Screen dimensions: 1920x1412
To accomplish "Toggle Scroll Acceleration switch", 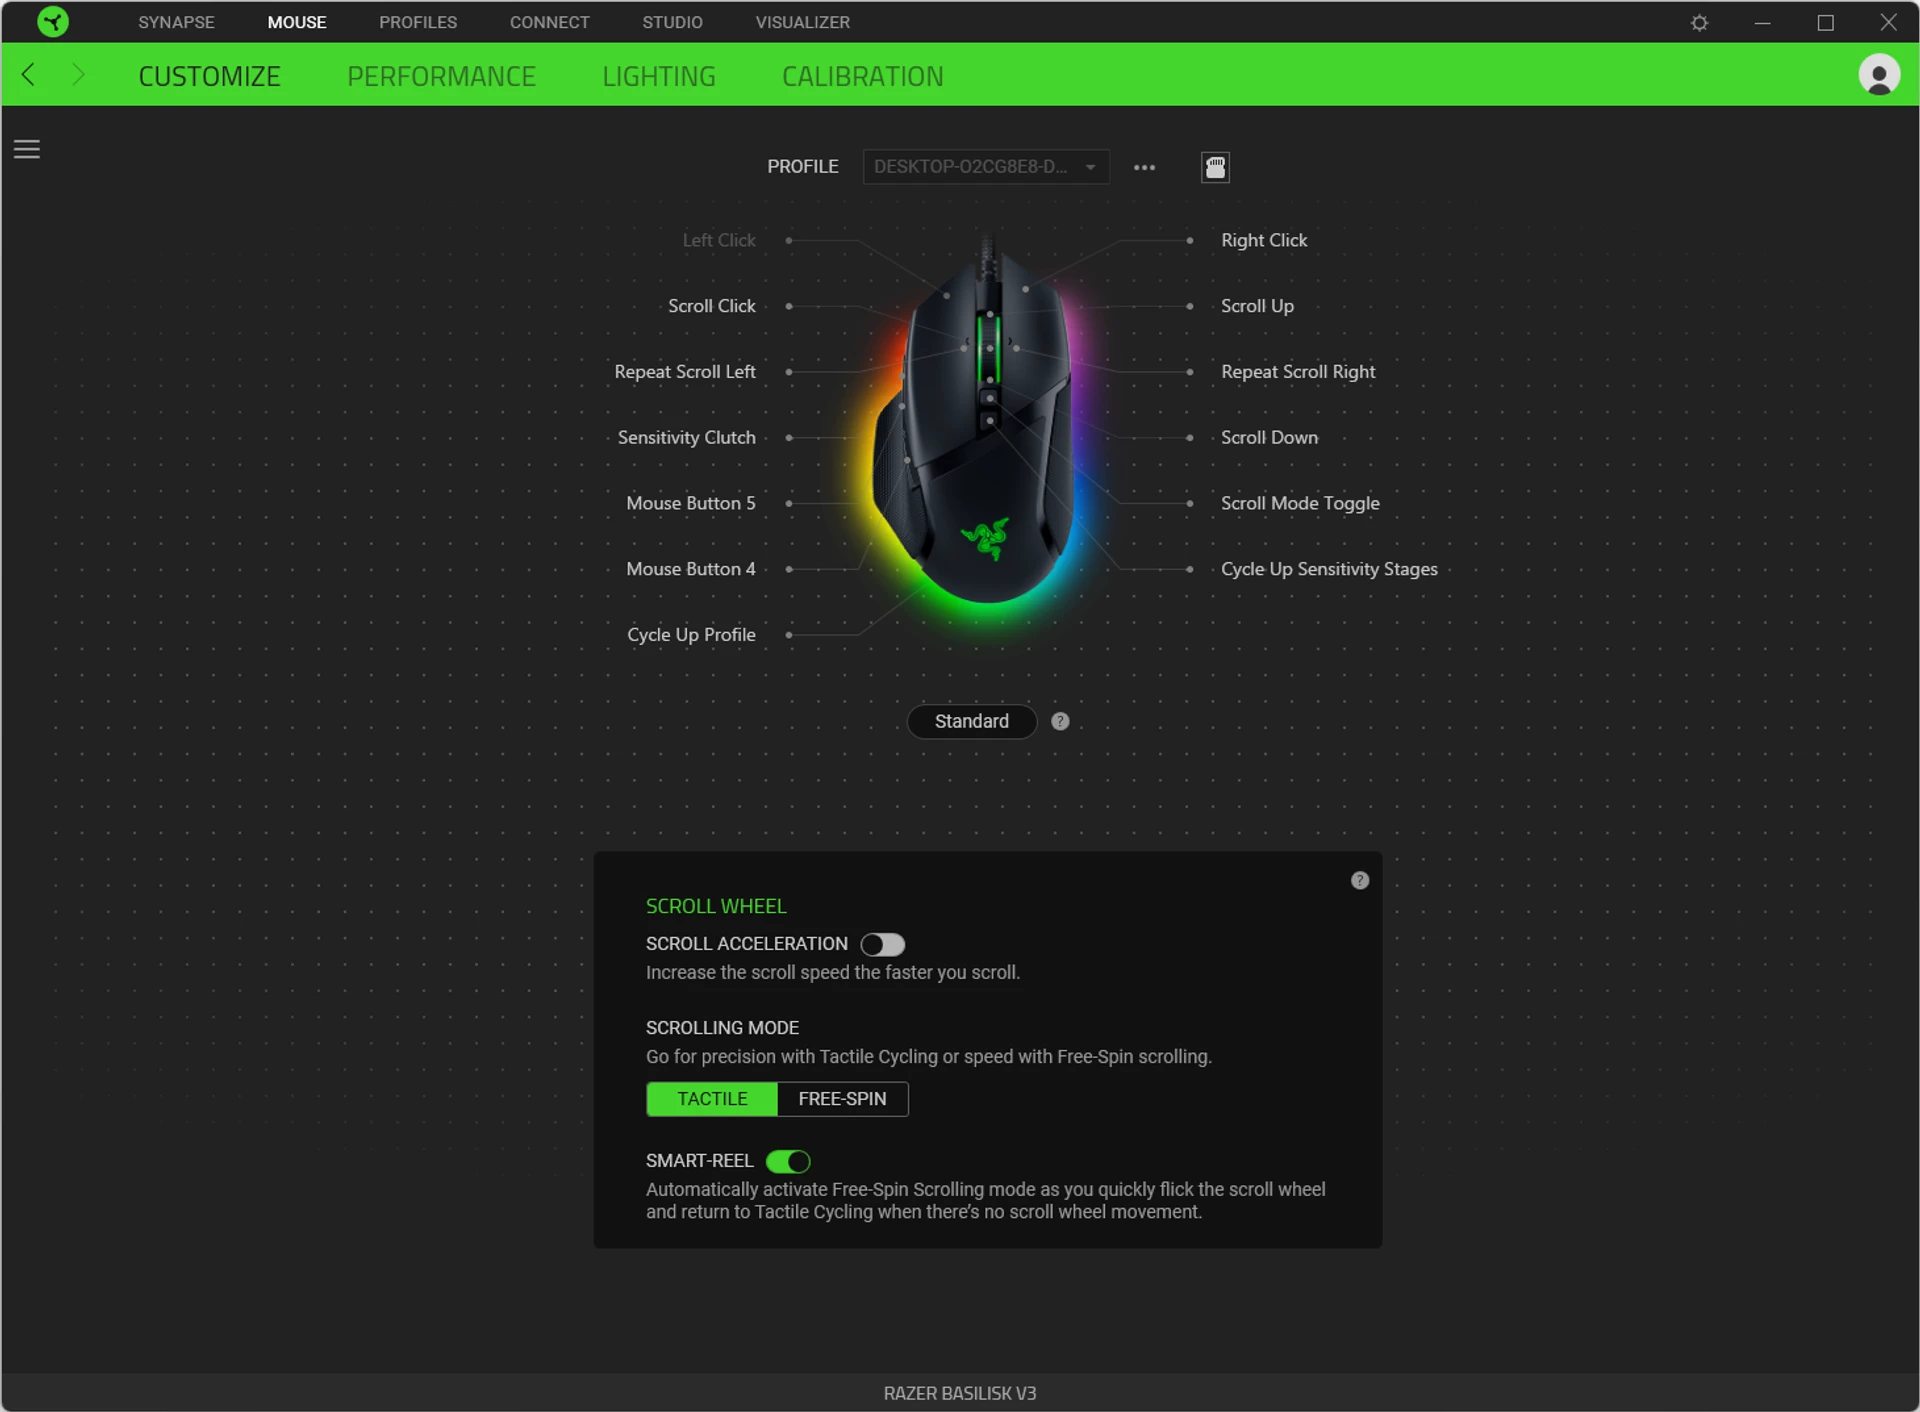I will pos(882,944).
